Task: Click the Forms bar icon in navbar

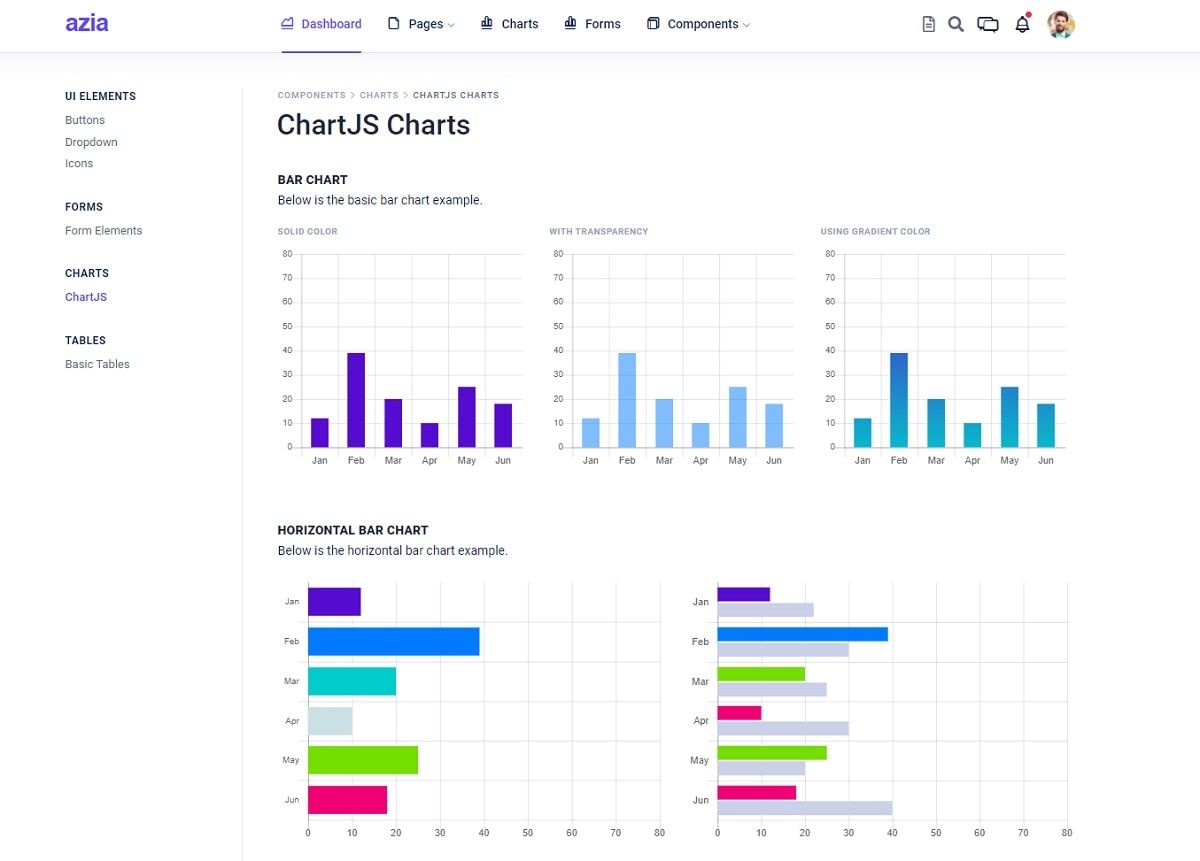Action: tap(570, 22)
